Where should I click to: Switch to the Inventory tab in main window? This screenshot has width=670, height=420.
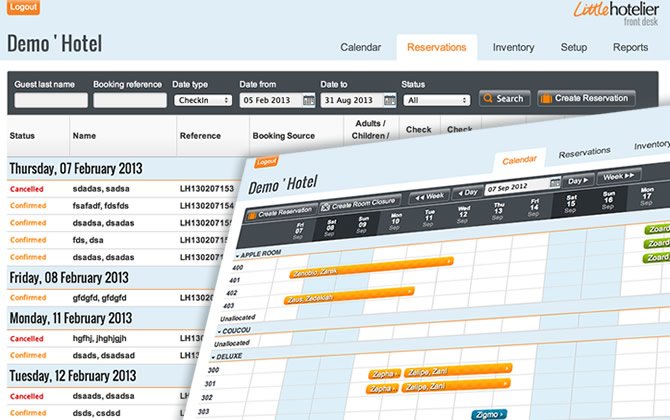[x=513, y=47]
